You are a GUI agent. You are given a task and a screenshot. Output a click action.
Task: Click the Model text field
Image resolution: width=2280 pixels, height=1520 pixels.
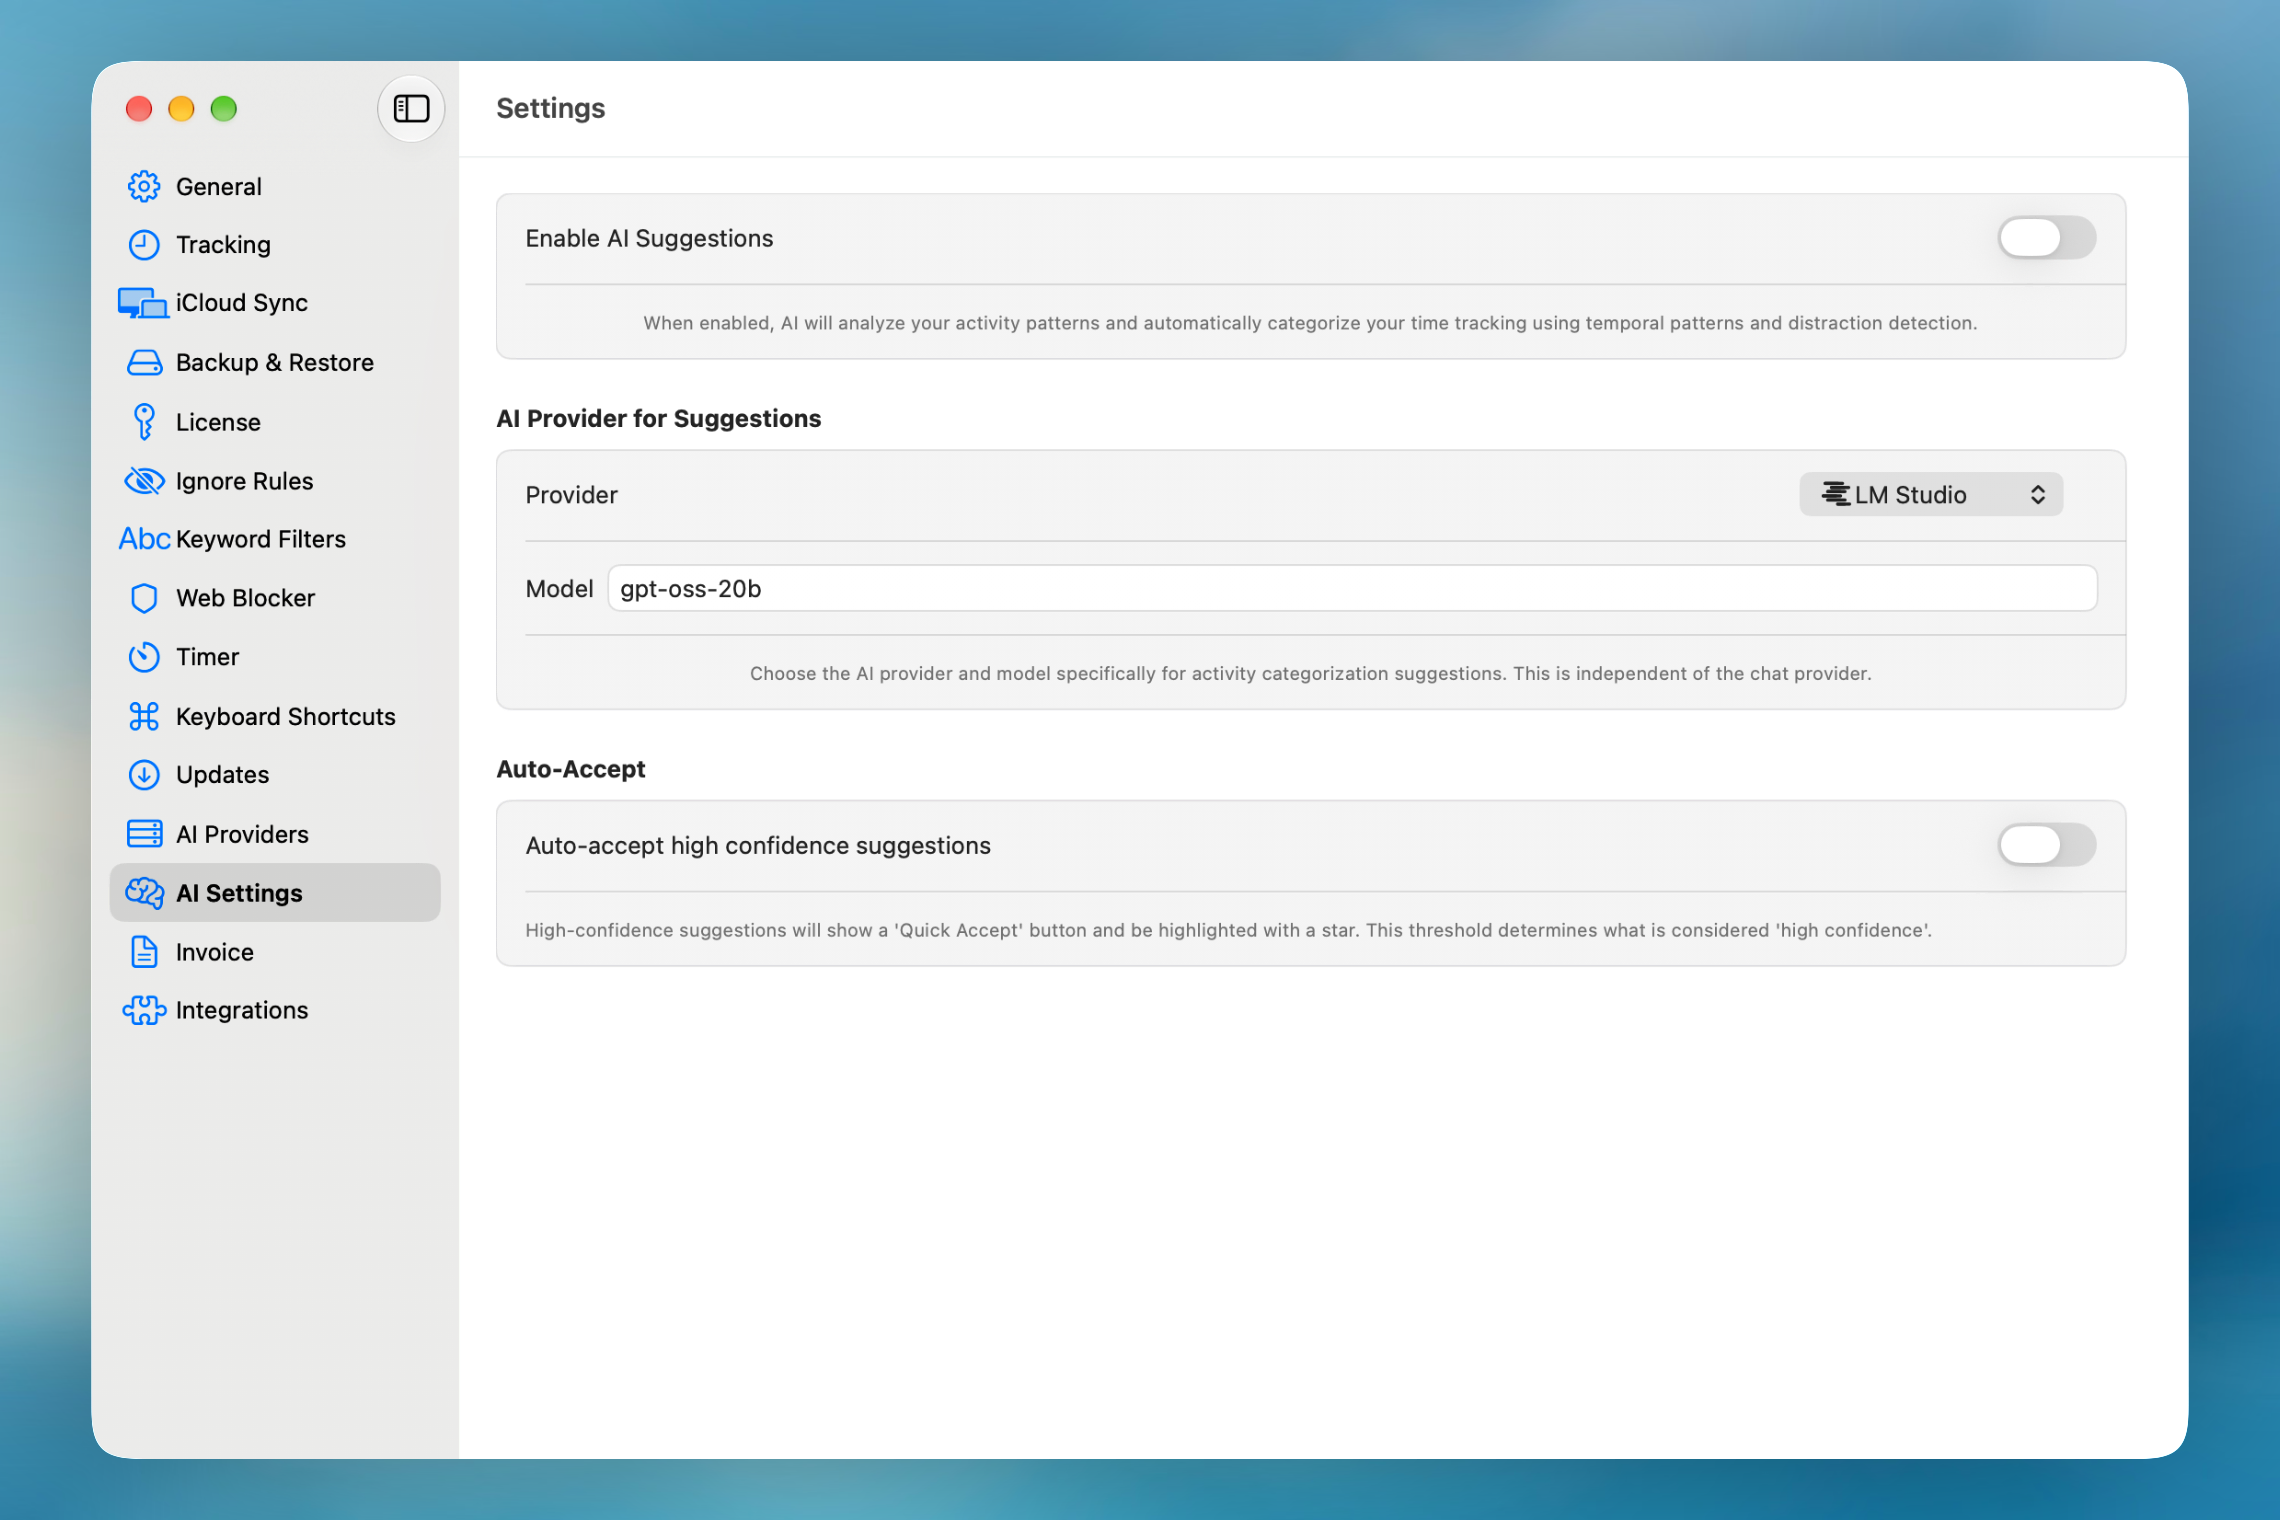[x=1352, y=588]
